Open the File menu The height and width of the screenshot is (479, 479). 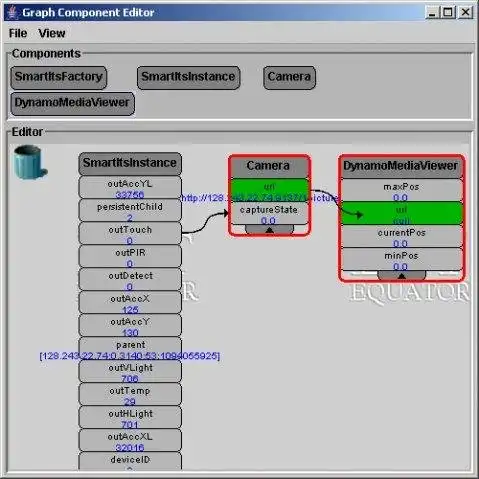(x=18, y=33)
